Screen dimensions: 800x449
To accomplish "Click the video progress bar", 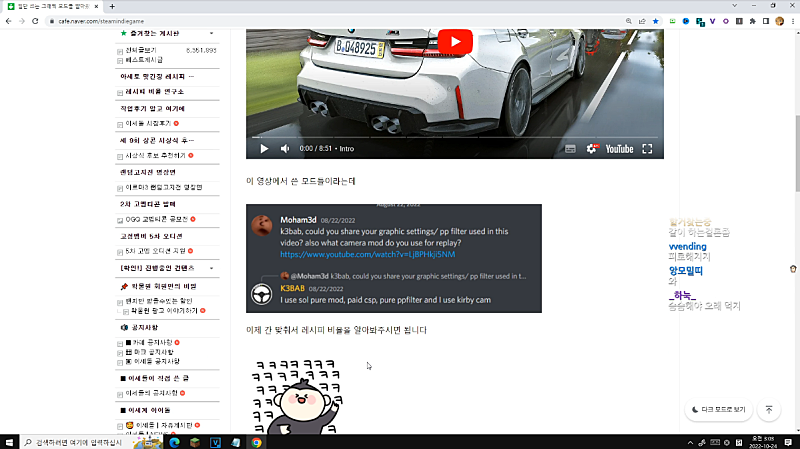I will (454, 136).
